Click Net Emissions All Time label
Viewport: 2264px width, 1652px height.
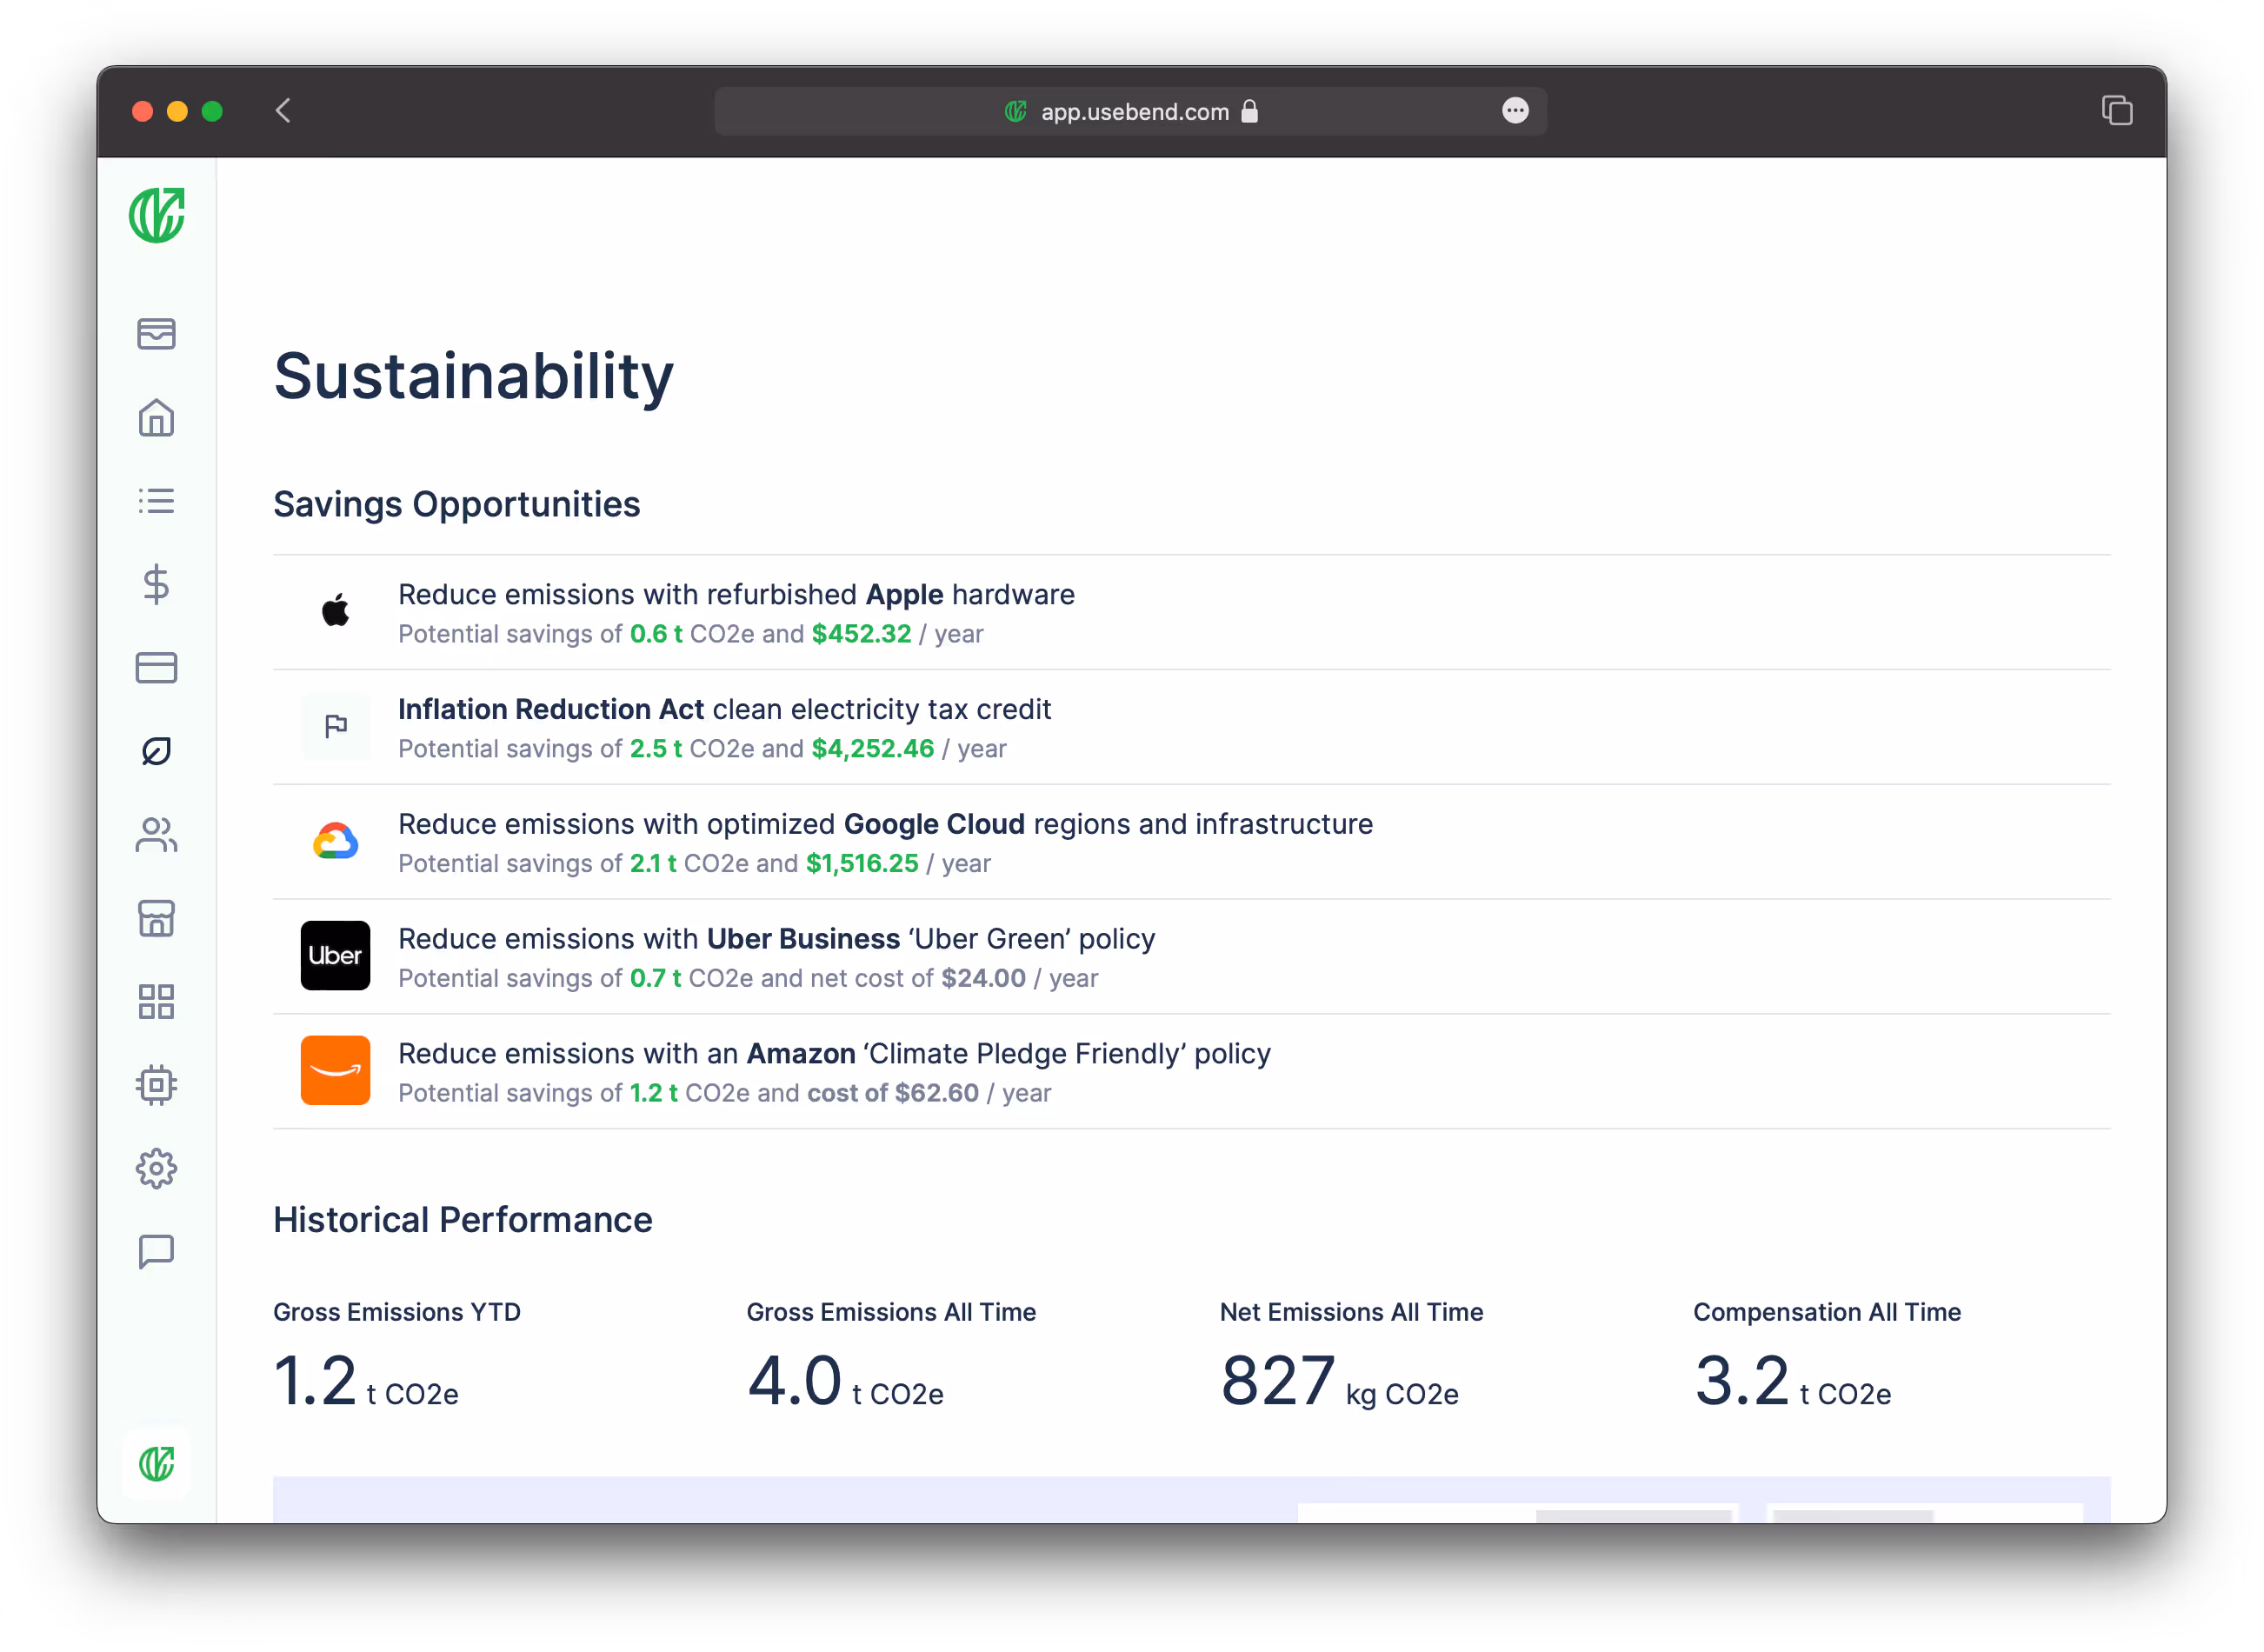(x=1351, y=1312)
